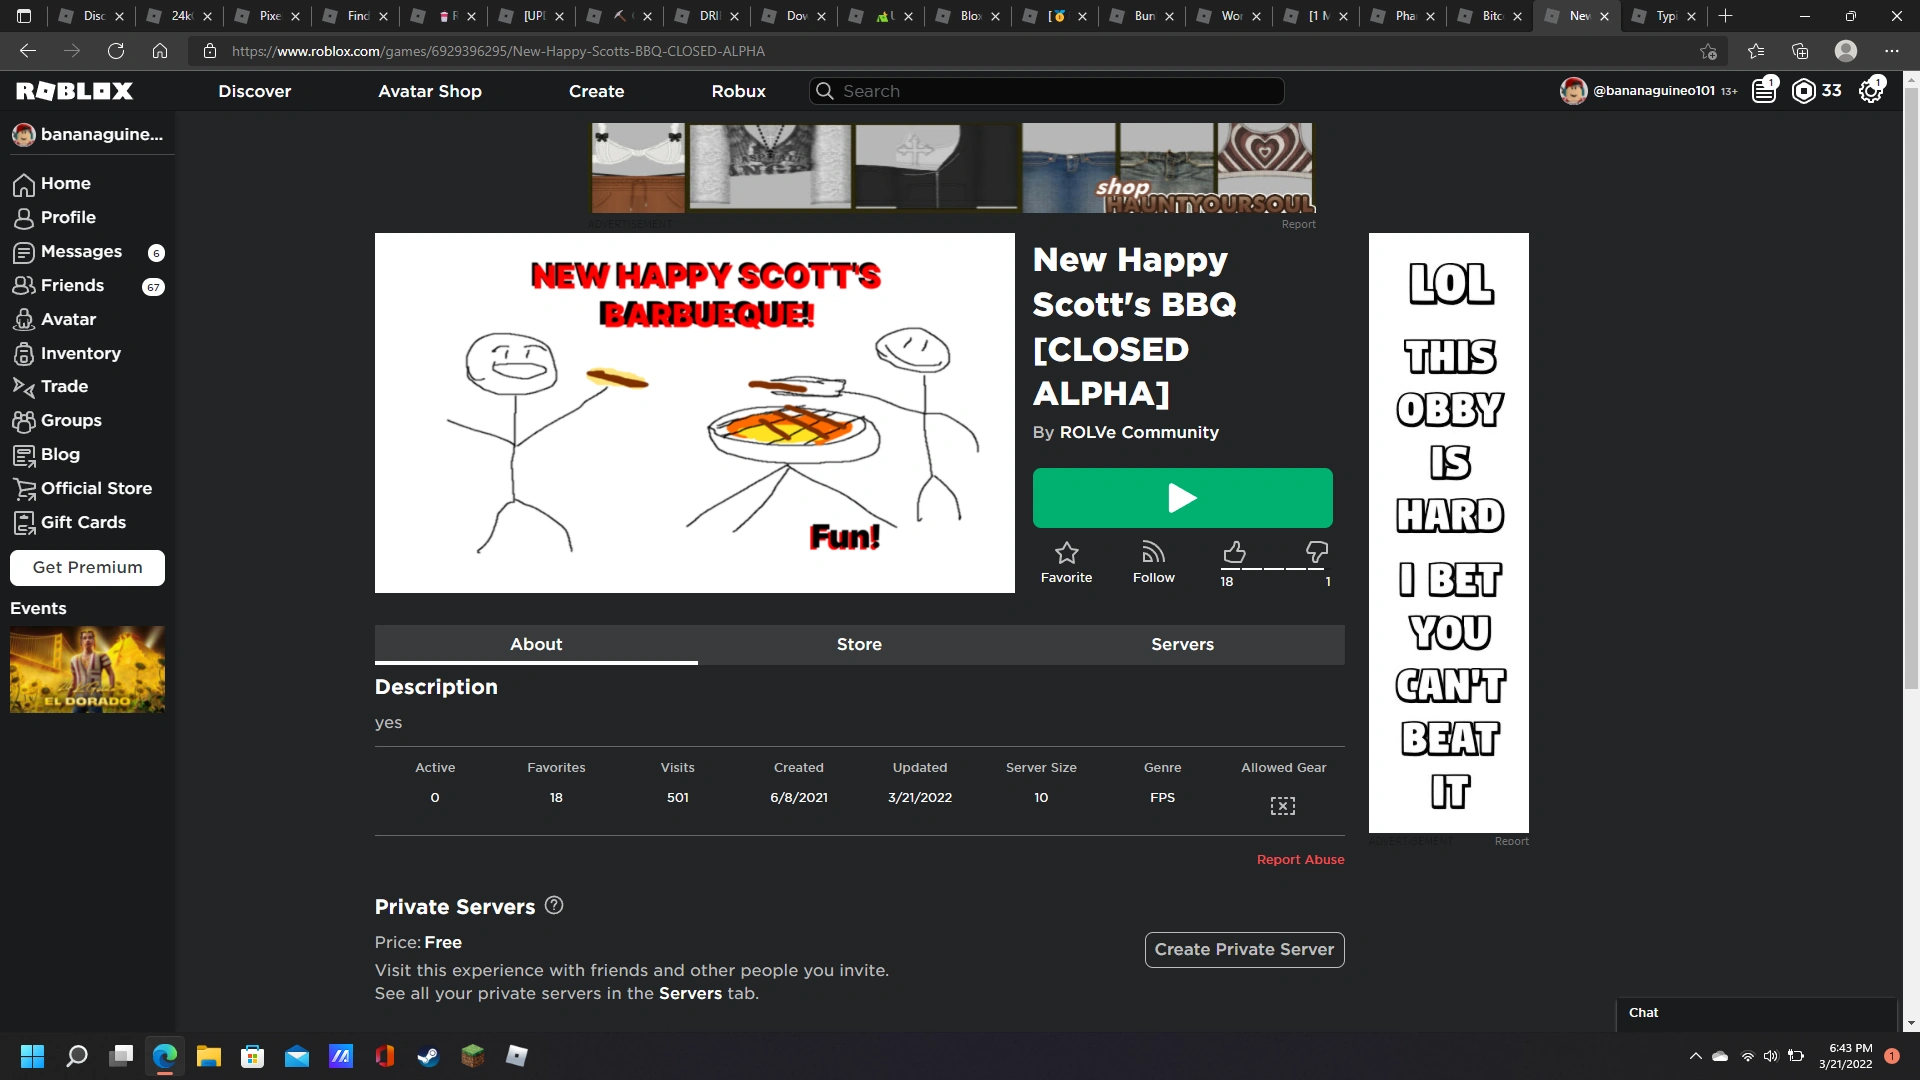Click the Report Abuse link

[1300, 860]
